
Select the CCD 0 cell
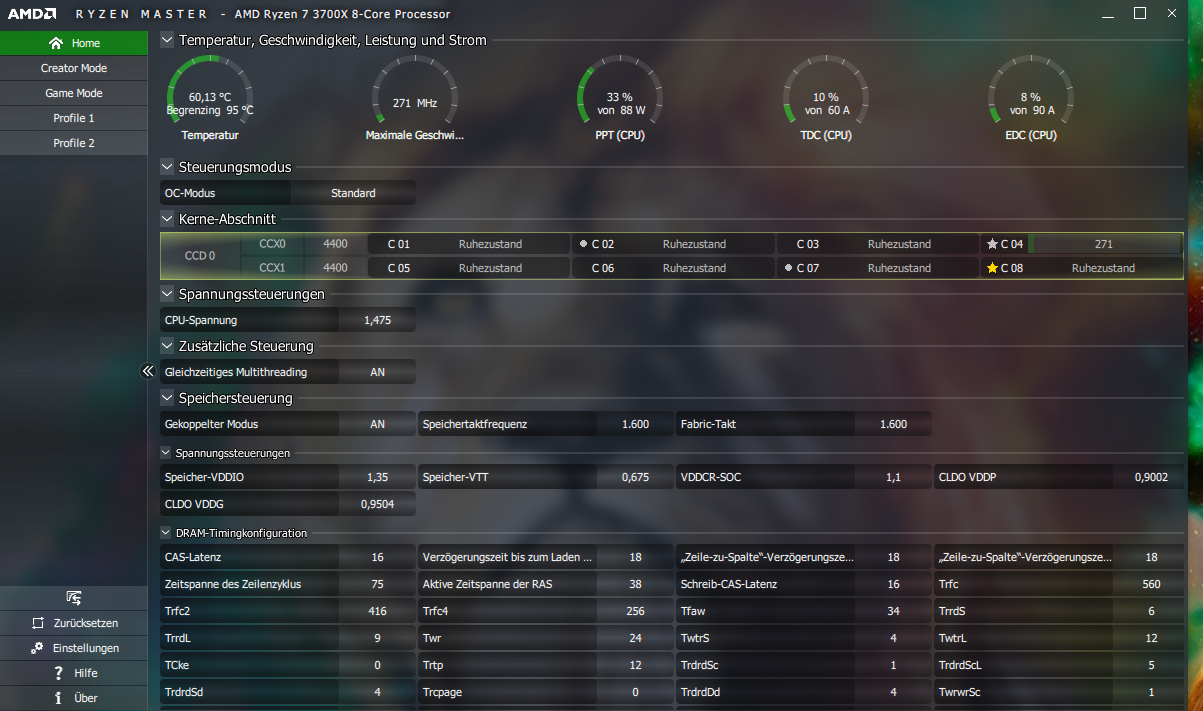[x=200, y=256]
